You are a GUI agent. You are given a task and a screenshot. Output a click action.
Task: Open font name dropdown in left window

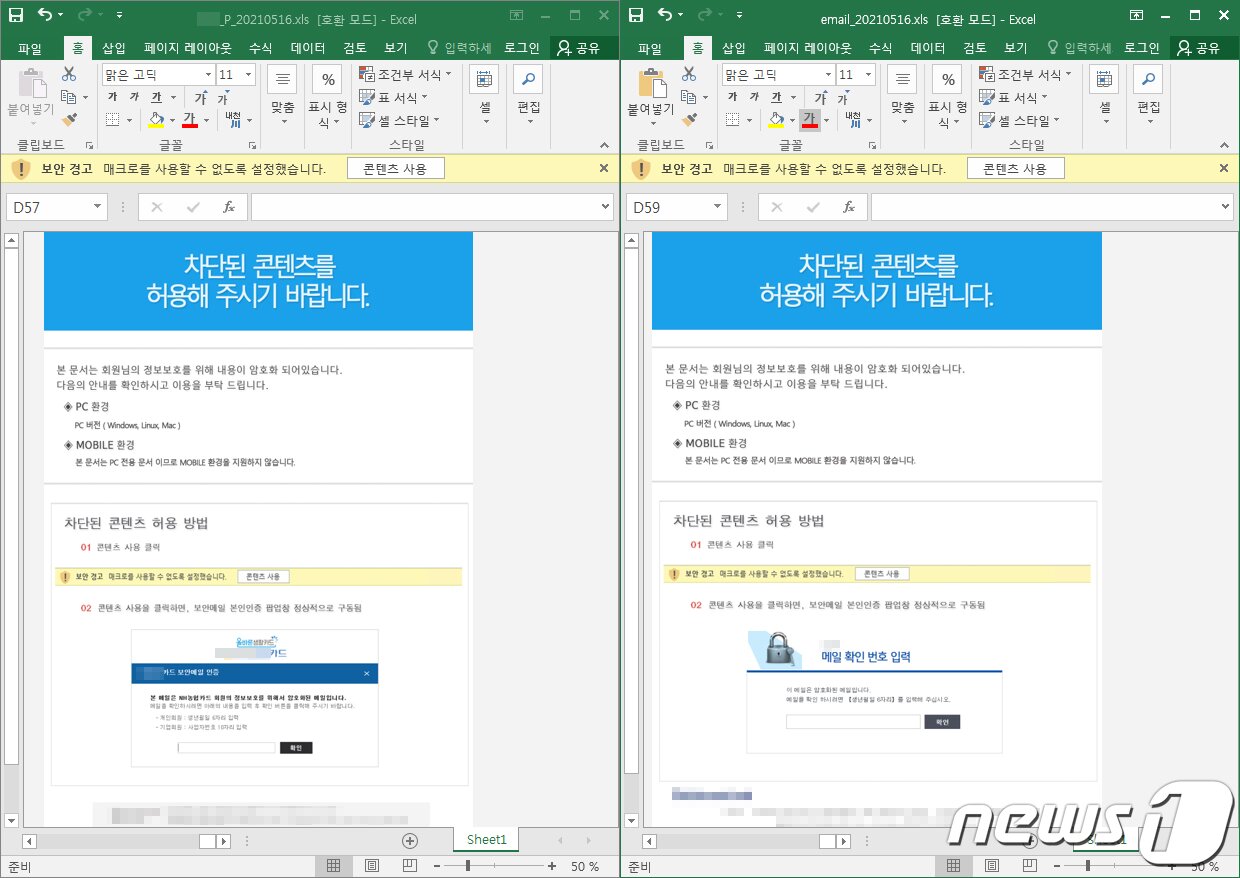209,75
